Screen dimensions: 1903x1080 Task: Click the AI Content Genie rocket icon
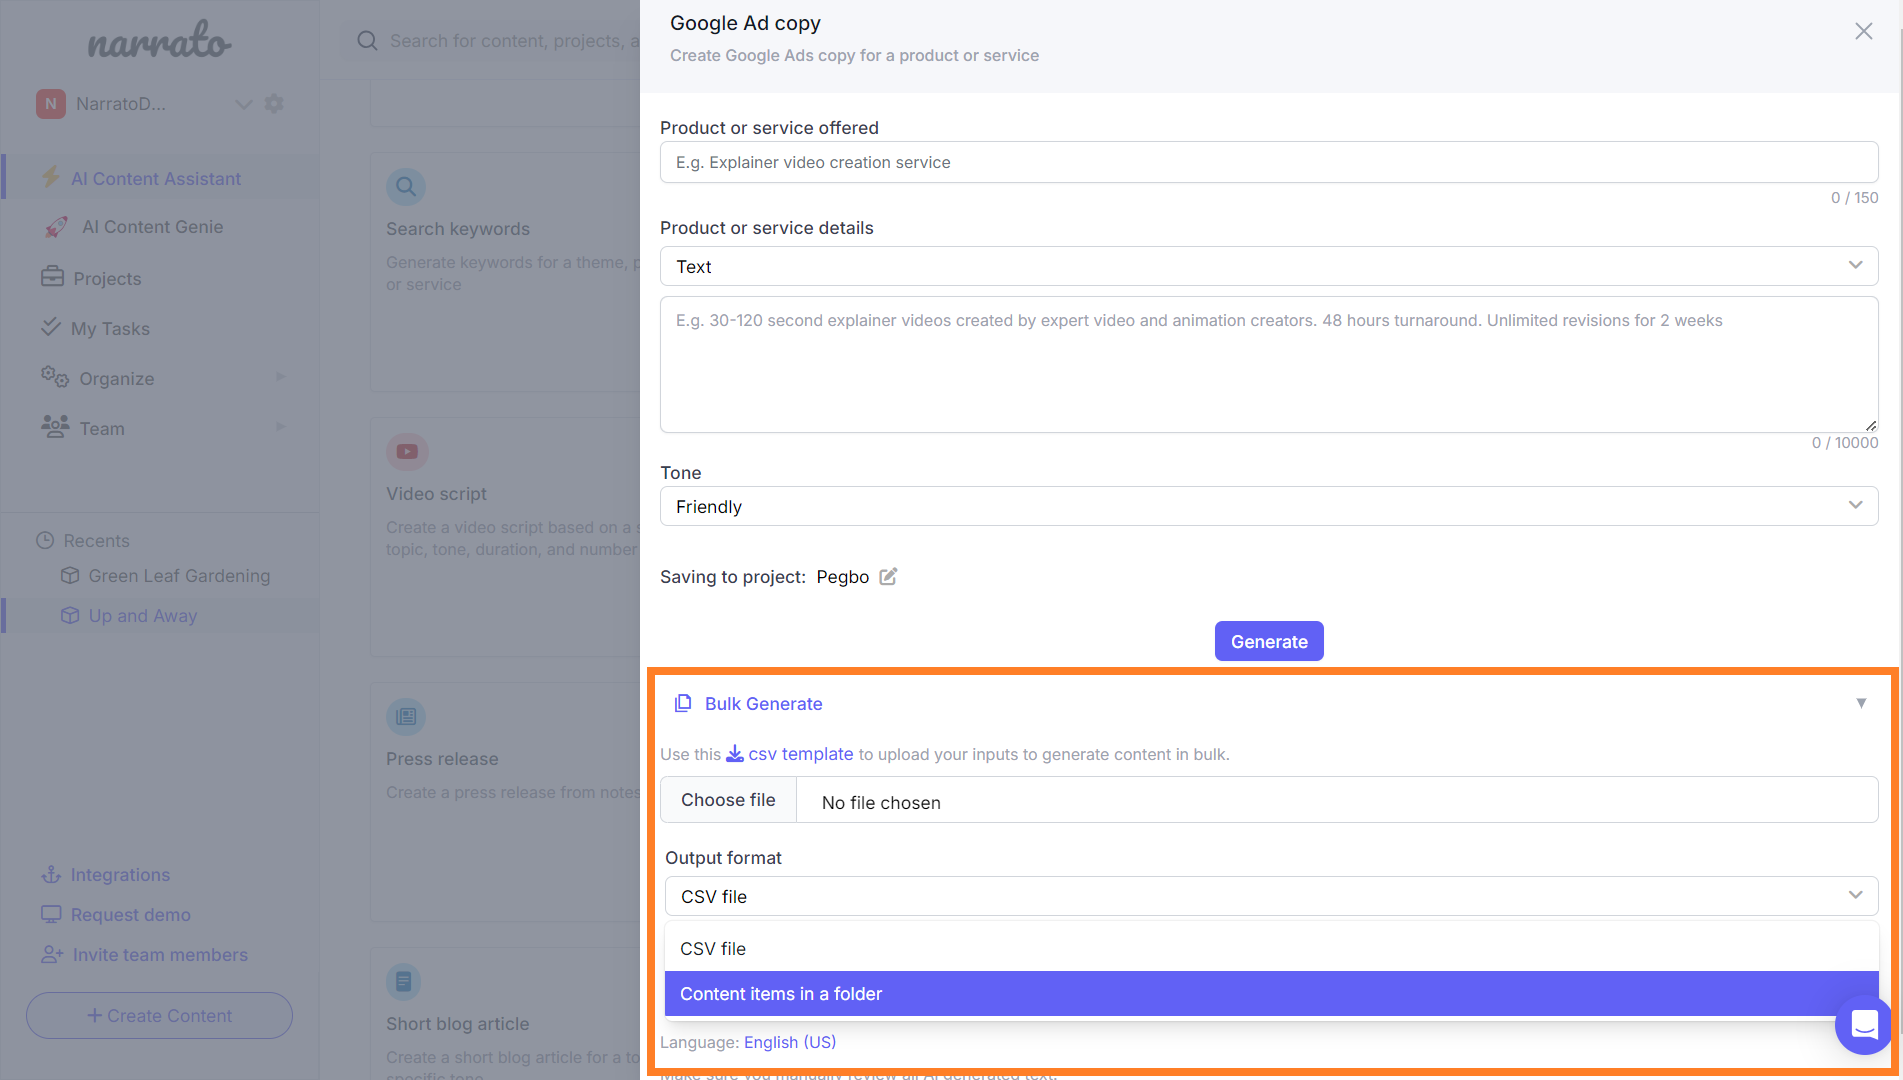(x=56, y=227)
